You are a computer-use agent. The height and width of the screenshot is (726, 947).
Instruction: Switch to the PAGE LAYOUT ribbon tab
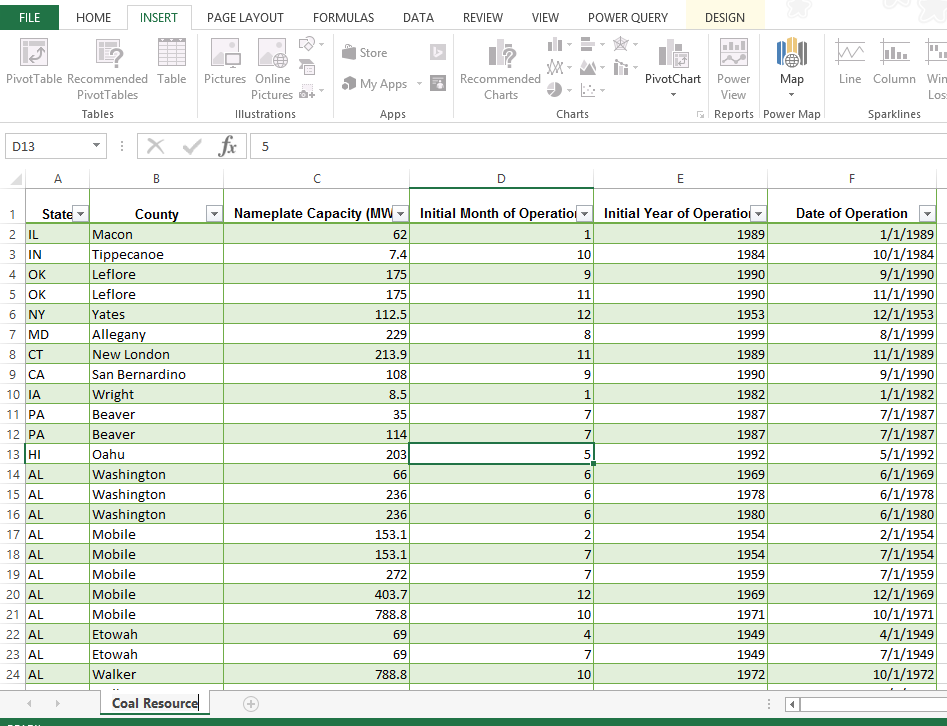(x=245, y=17)
